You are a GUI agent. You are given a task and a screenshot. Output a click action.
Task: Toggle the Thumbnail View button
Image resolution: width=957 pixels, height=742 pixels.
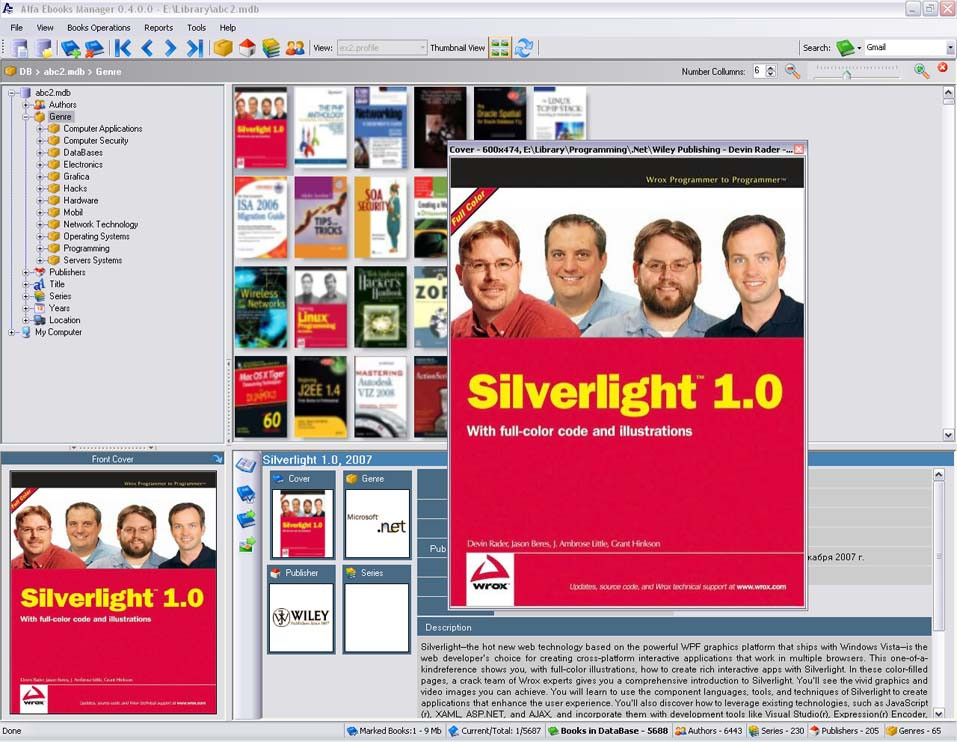coord(500,48)
